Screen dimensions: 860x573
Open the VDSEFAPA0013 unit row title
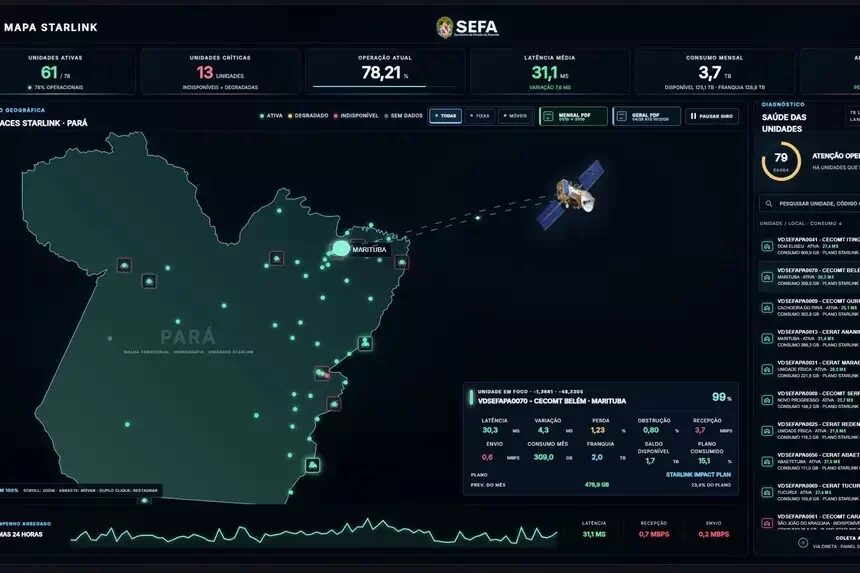(x=818, y=332)
